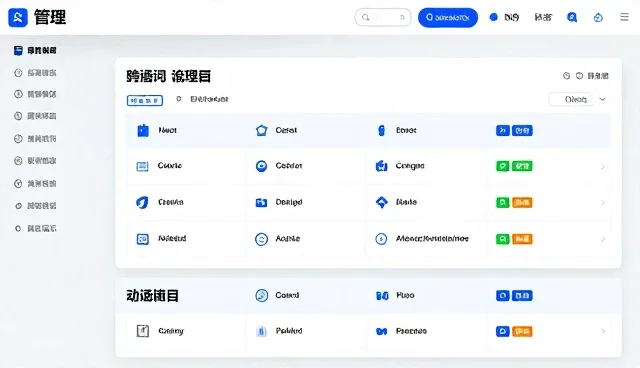640x368 pixels.
Task: Click the orange label badge in Ndedtd row
Action: (522, 239)
